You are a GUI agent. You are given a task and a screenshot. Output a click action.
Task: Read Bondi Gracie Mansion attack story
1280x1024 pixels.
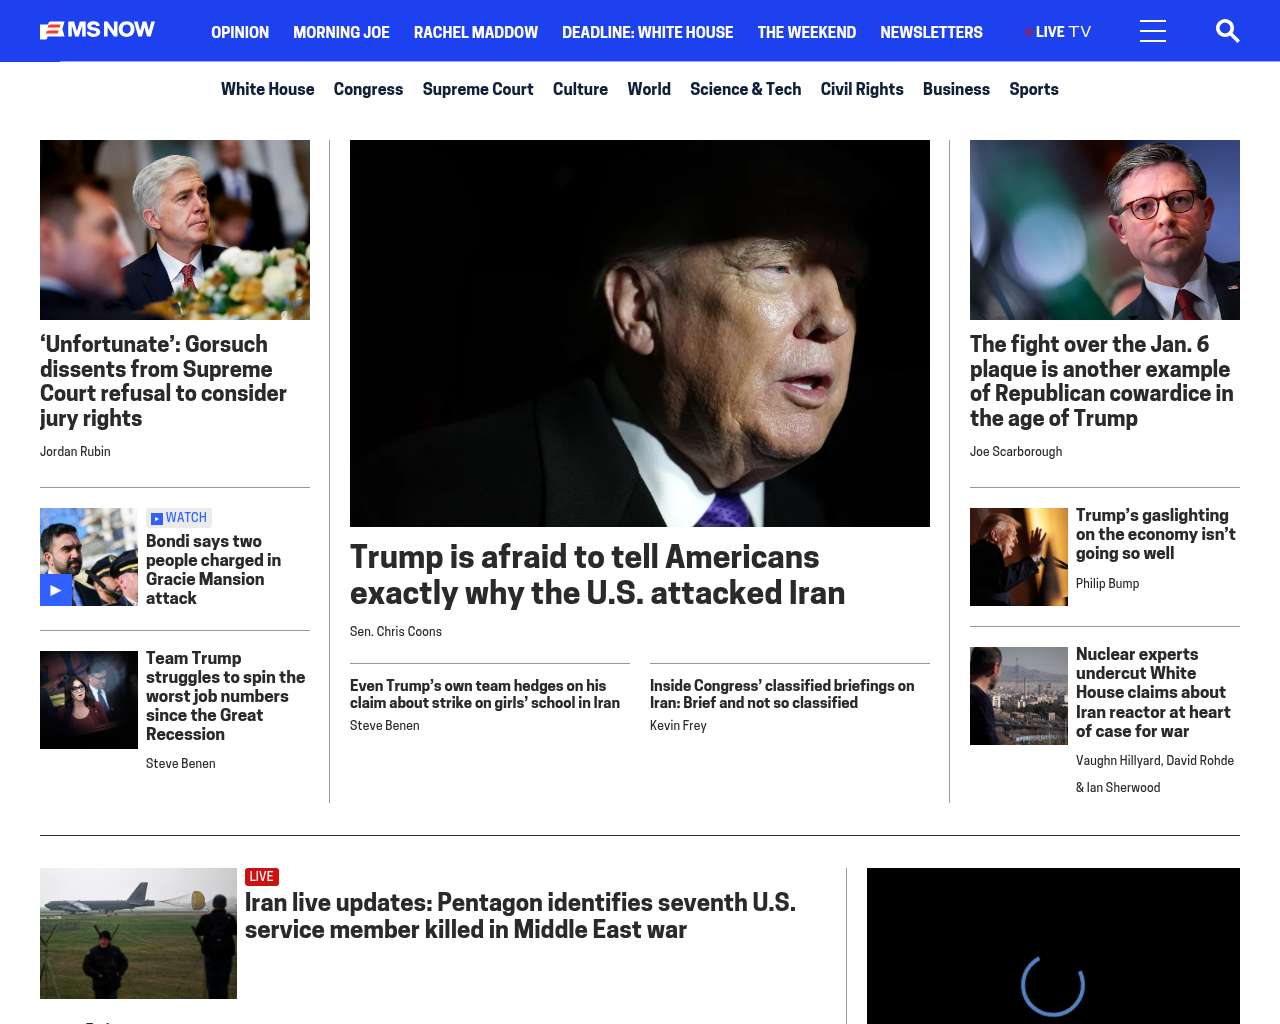[213, 569]
